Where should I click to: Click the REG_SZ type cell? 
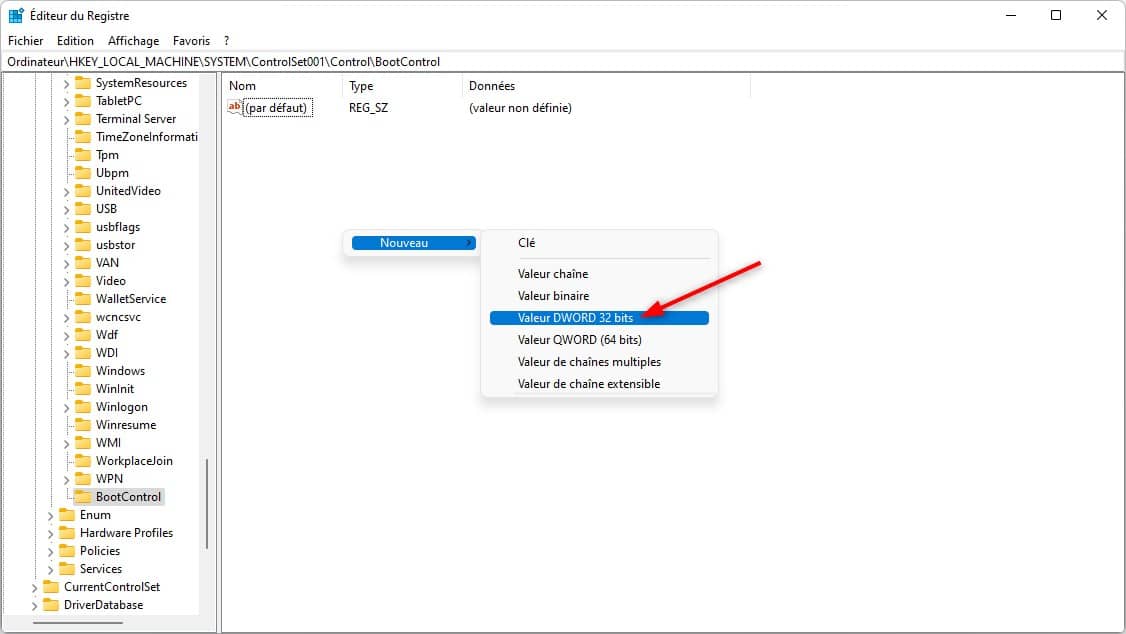pyautogui.click(x=368, y=108)
